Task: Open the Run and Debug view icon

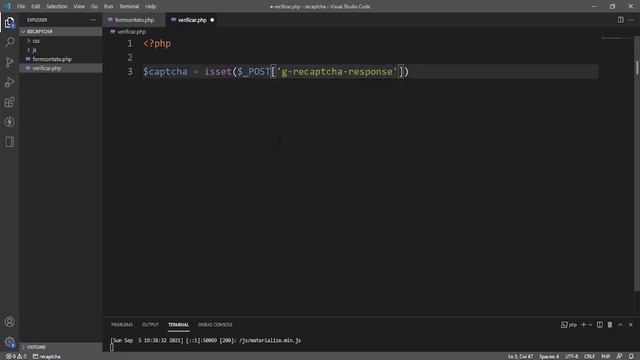Action: pos(9,82)
